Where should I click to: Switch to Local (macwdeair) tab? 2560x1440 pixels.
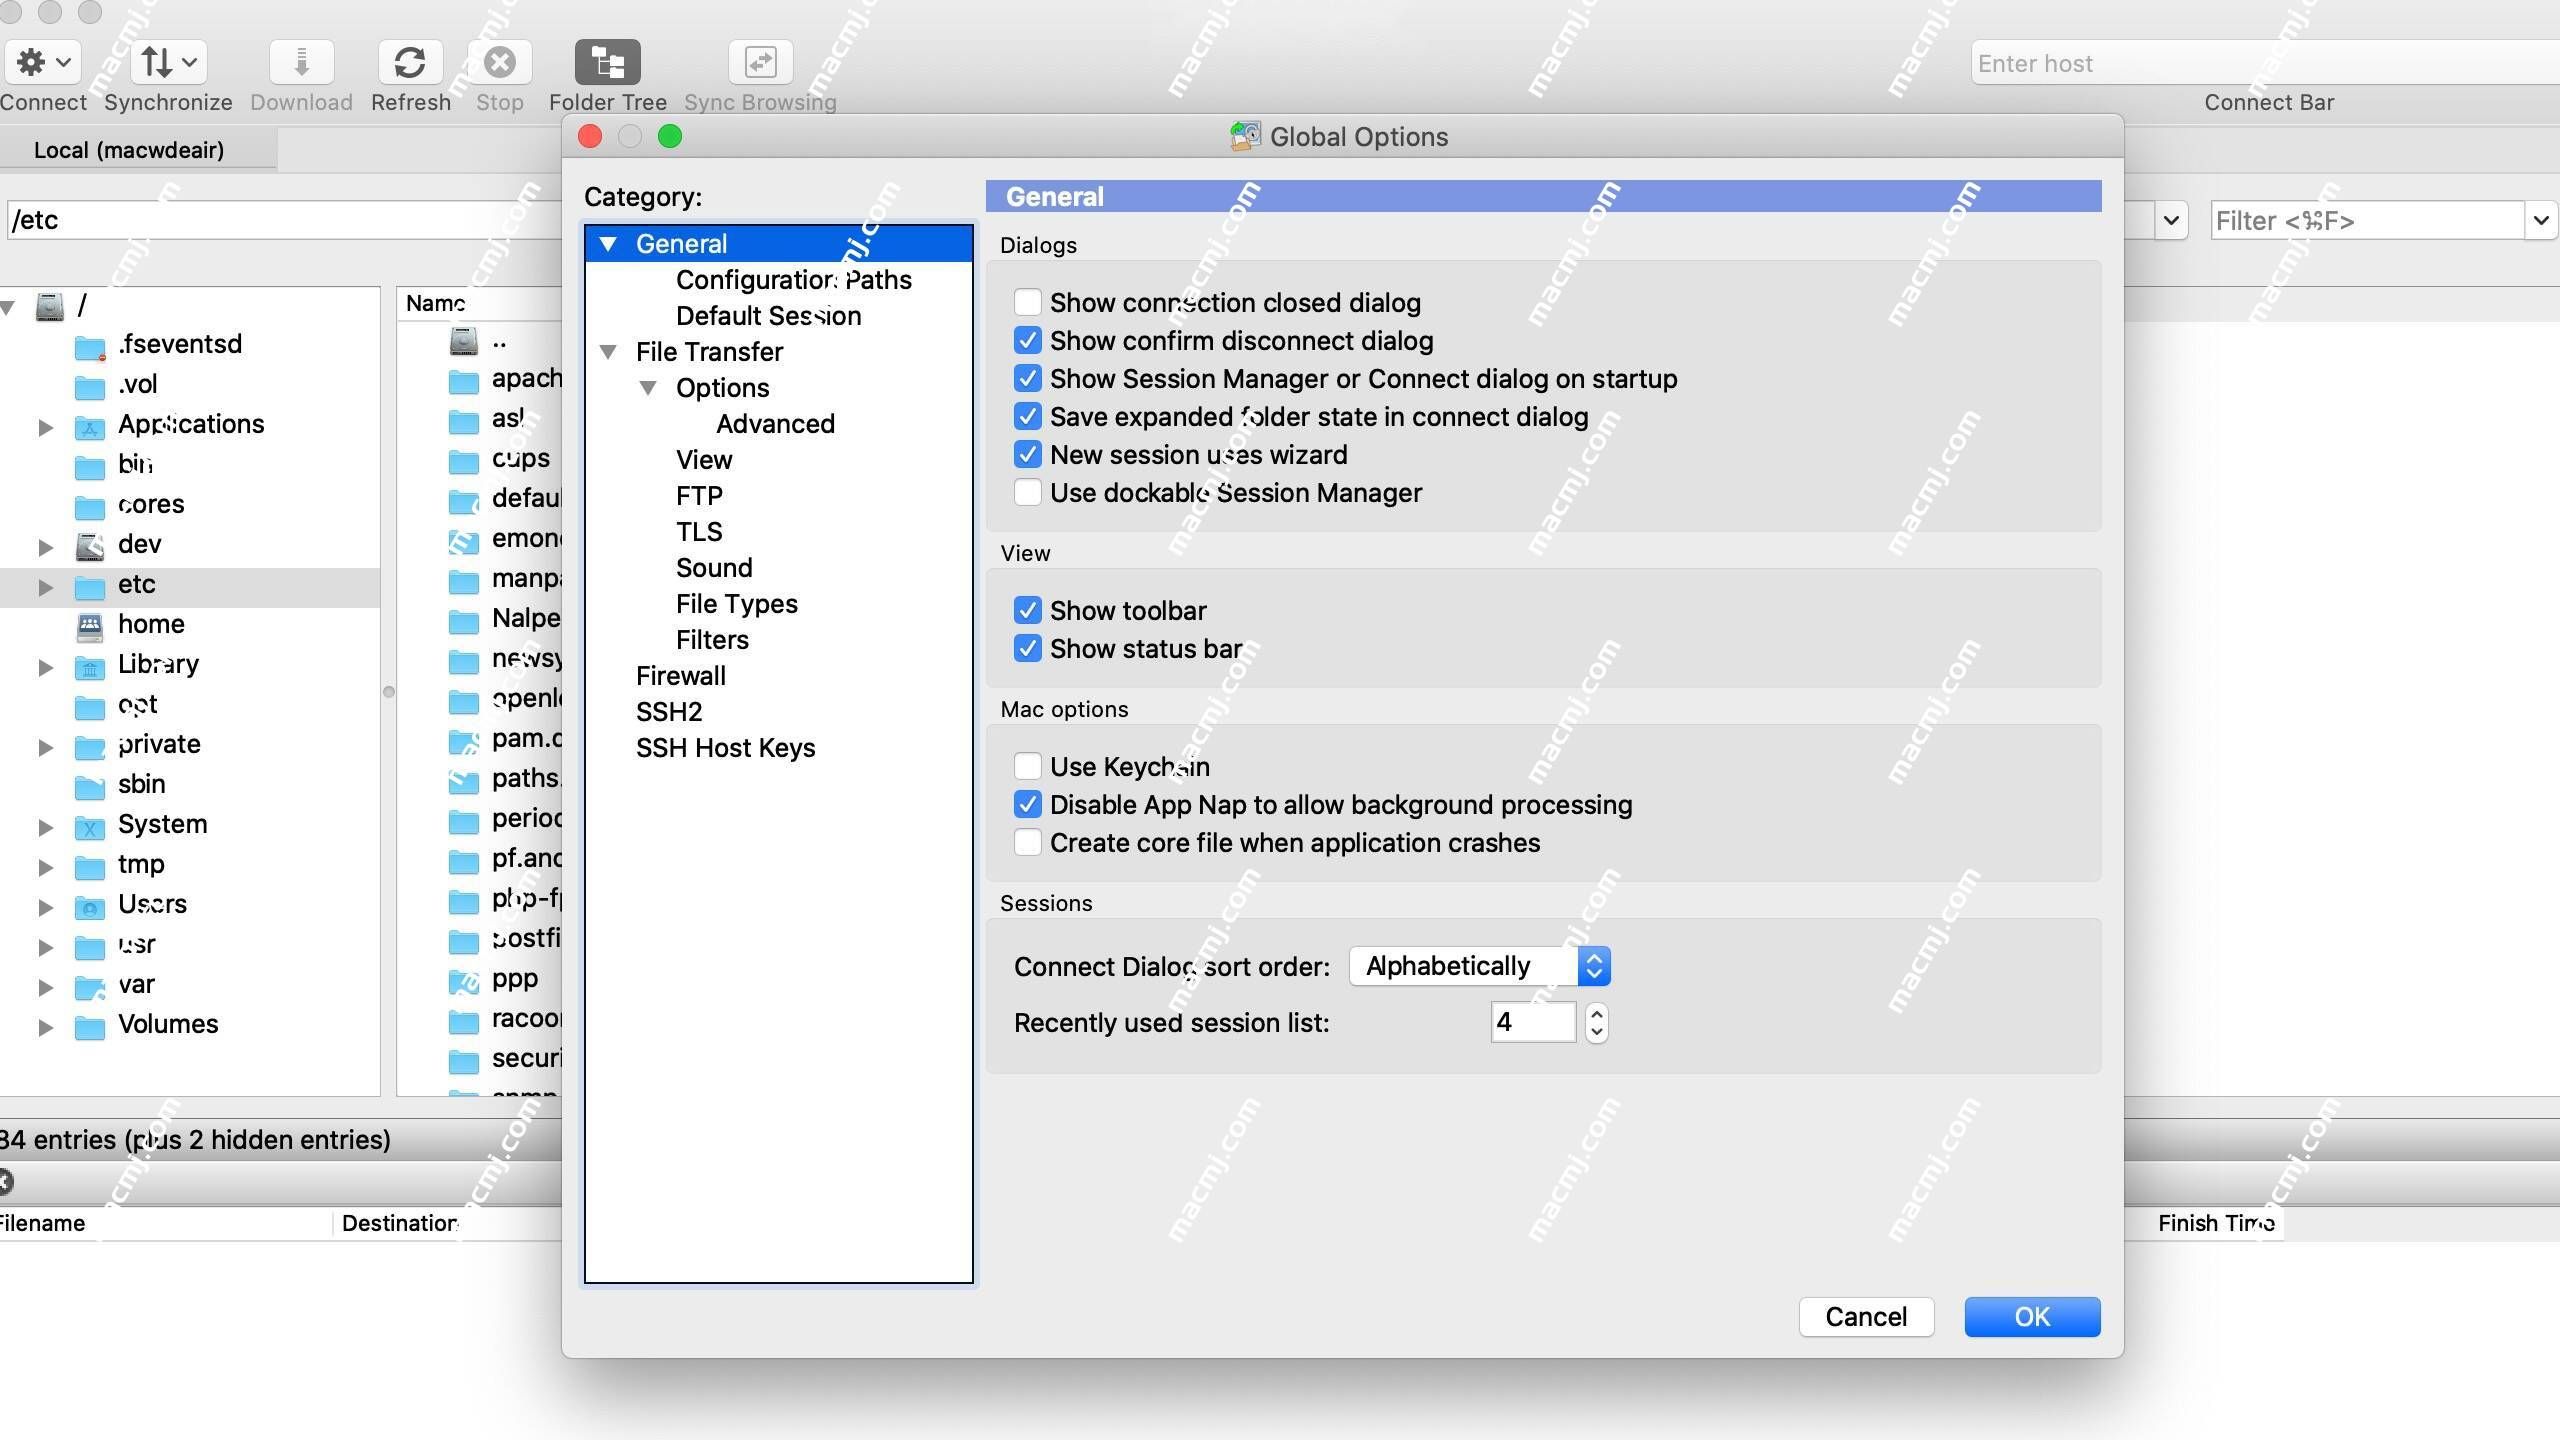pyautogui.click(x=129, y=150)
